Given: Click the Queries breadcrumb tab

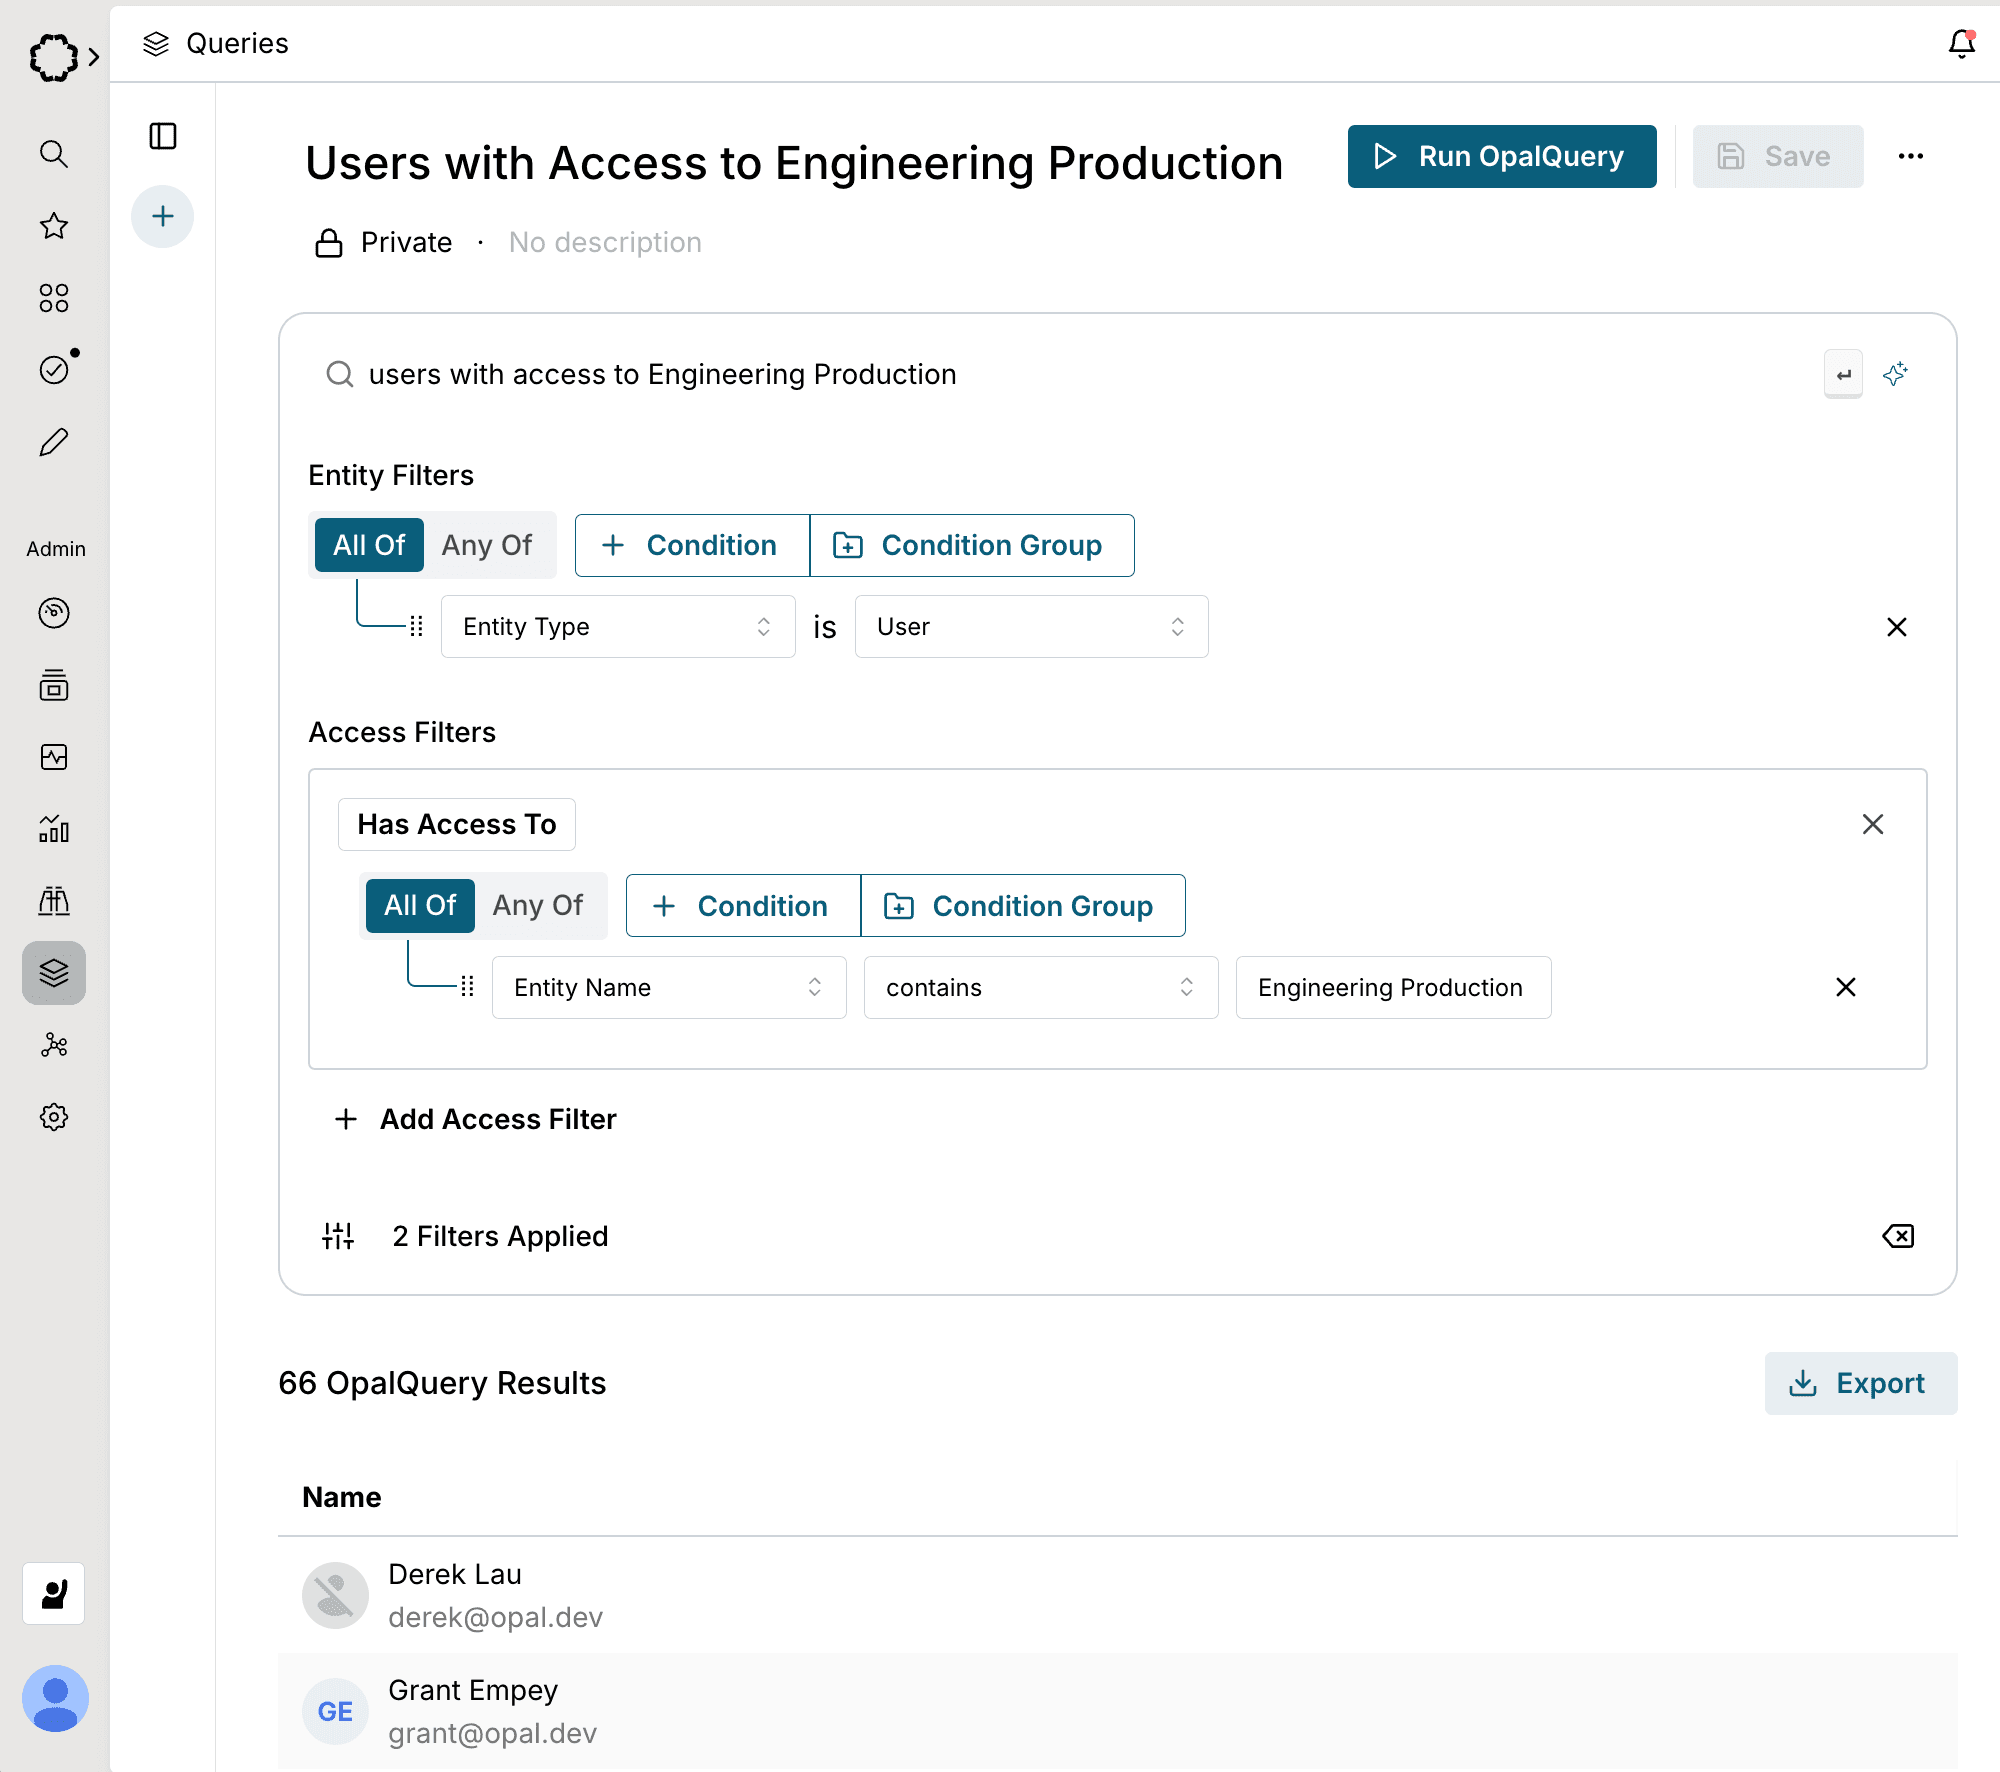Looking at the screenshot, I should point(236,44).
